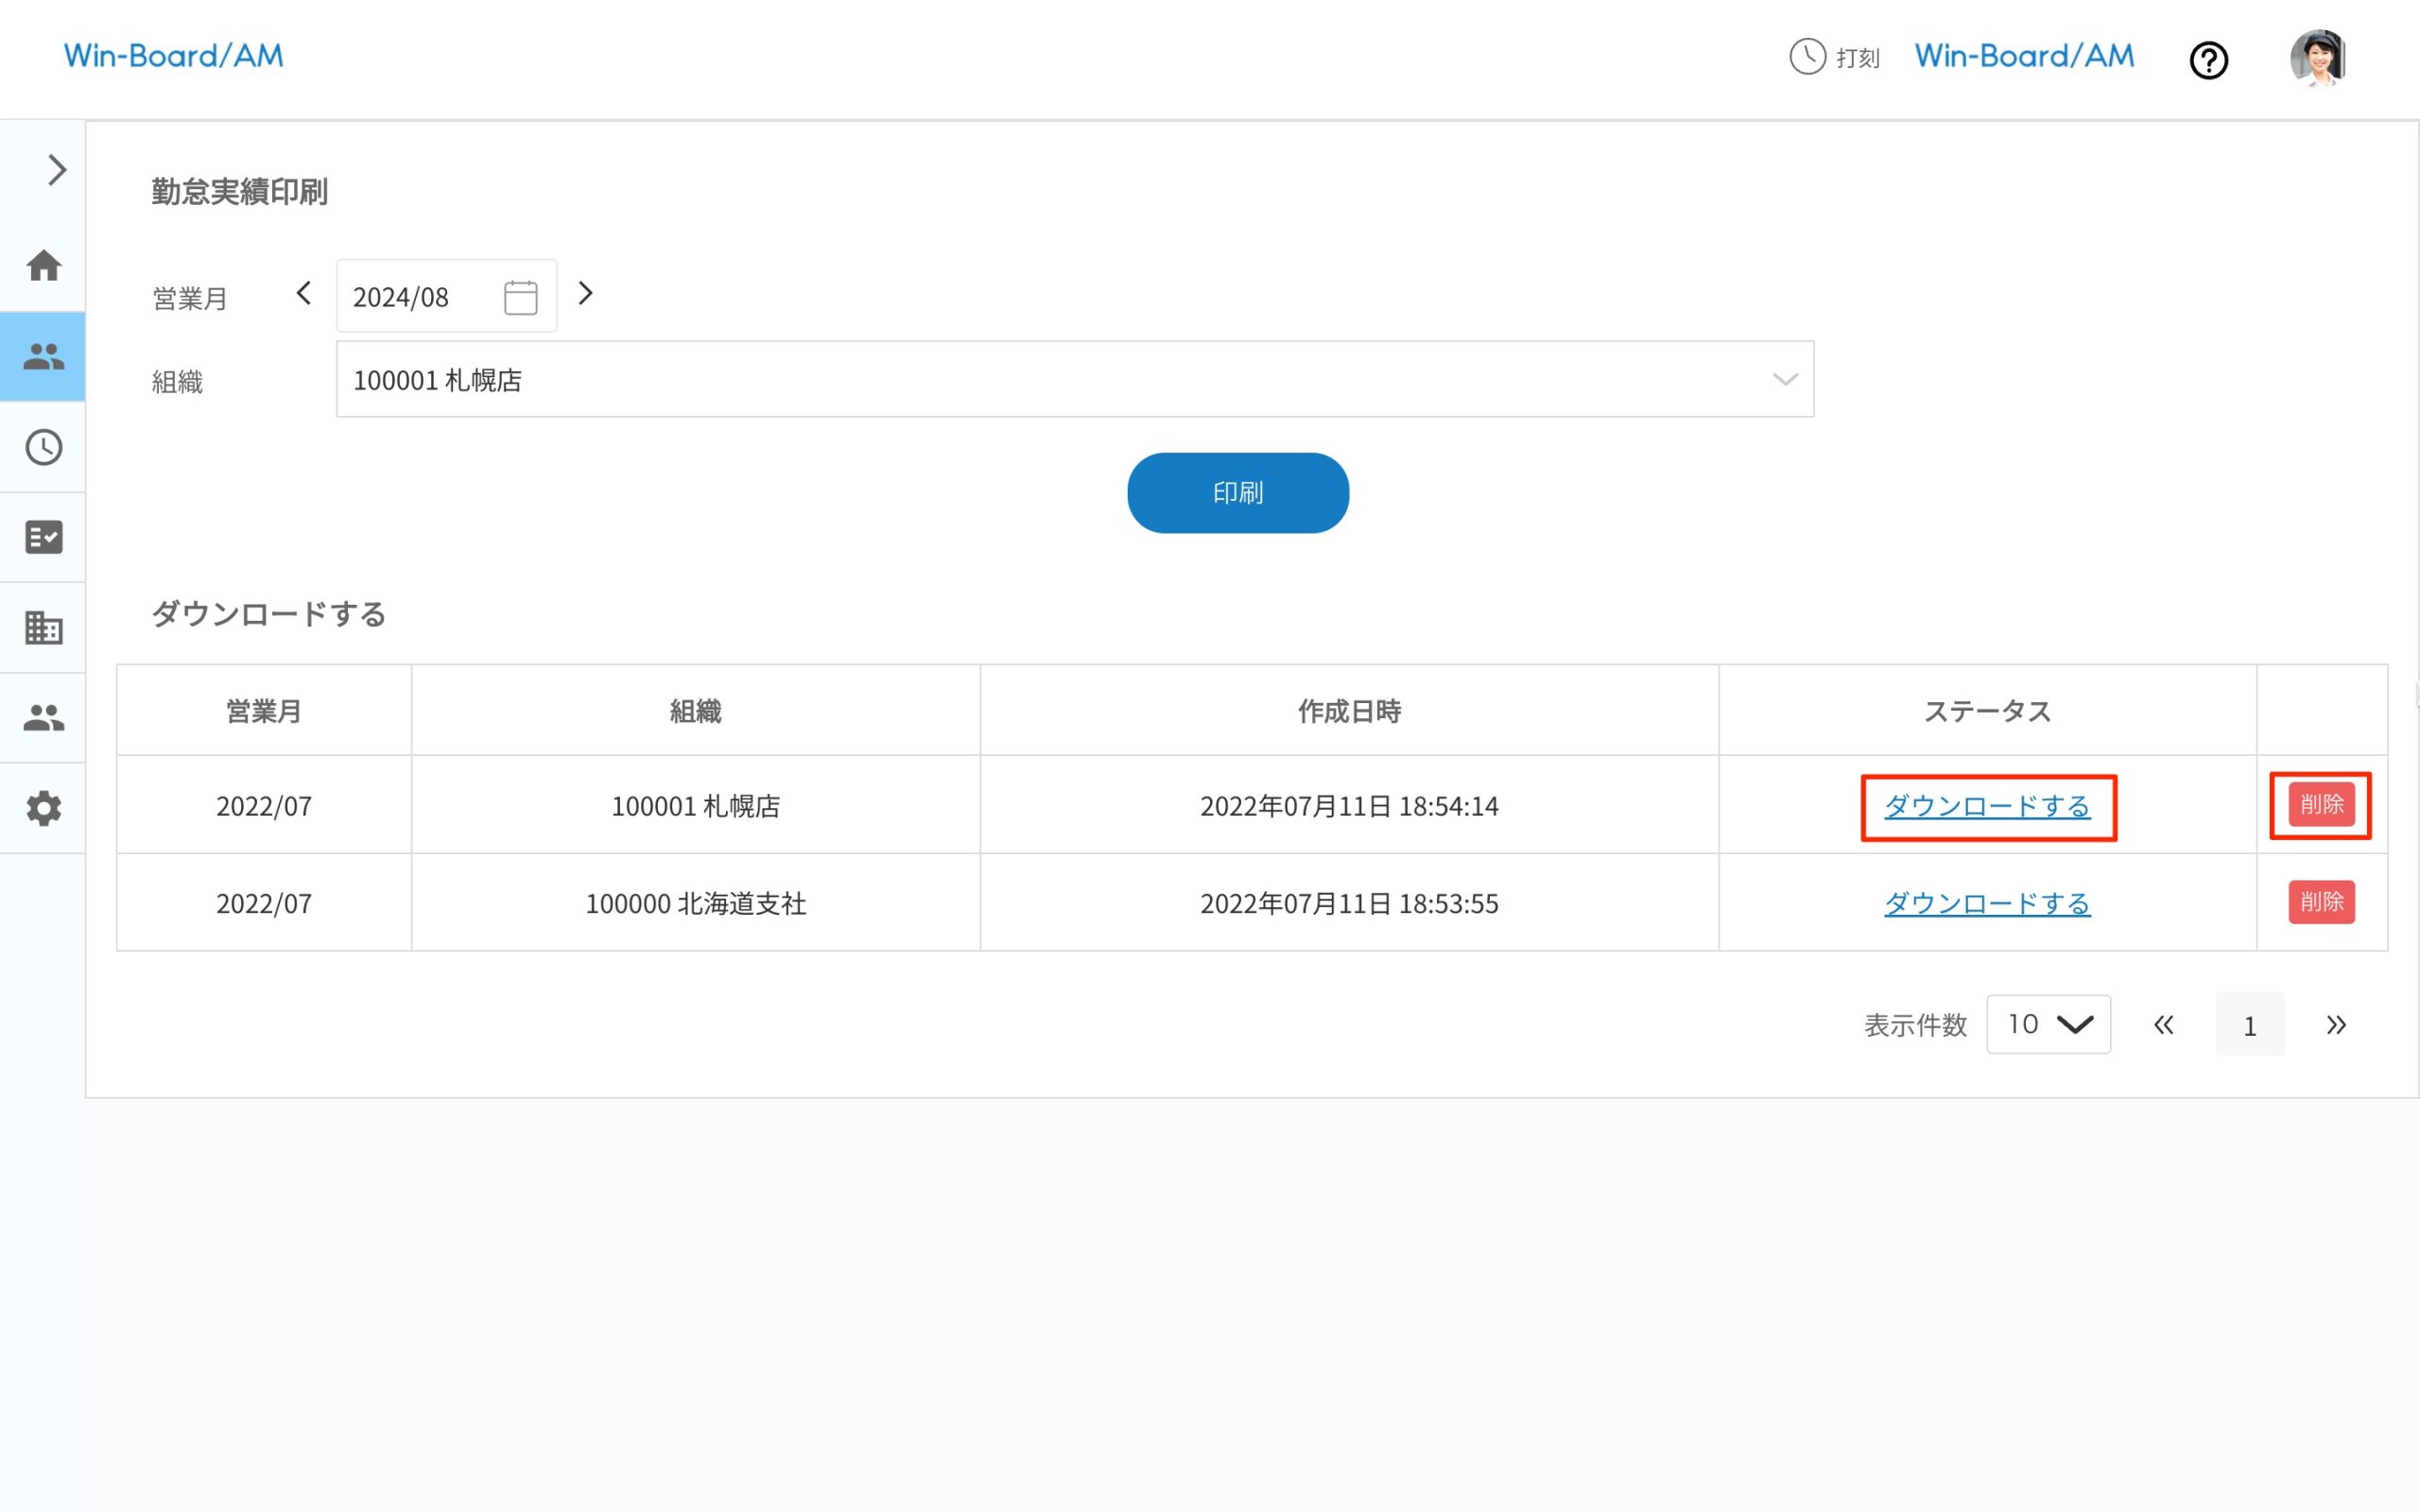Delete the 北海道支社 row

coord(2320,902)
